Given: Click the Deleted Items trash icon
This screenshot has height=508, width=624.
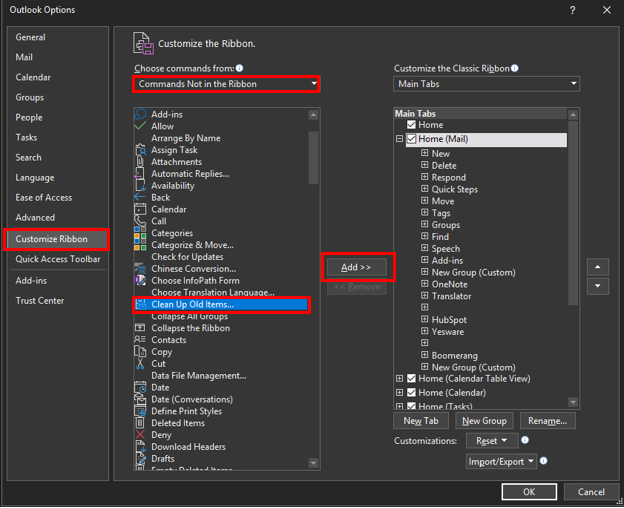Looking at the screenshot, I should [140, 423].
